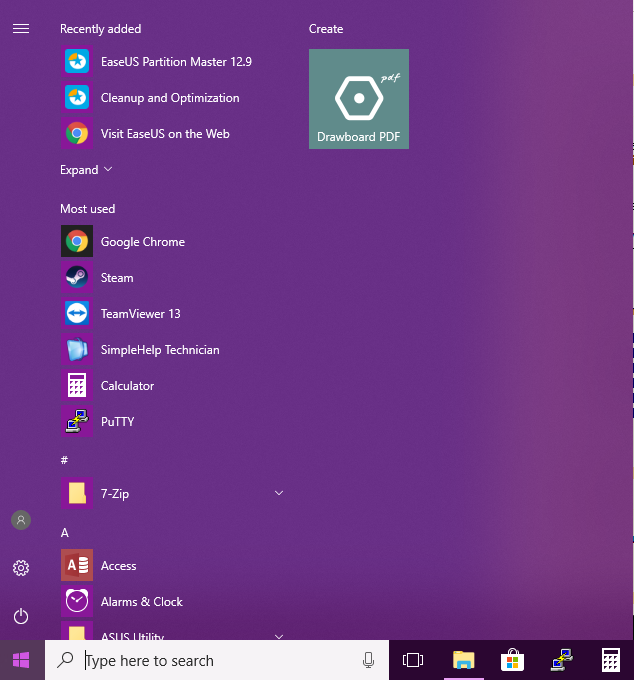Image resolution: width=634 pixels, height=680 pixels.
Task: Click the '#' letter header
Action: (64, 460)
